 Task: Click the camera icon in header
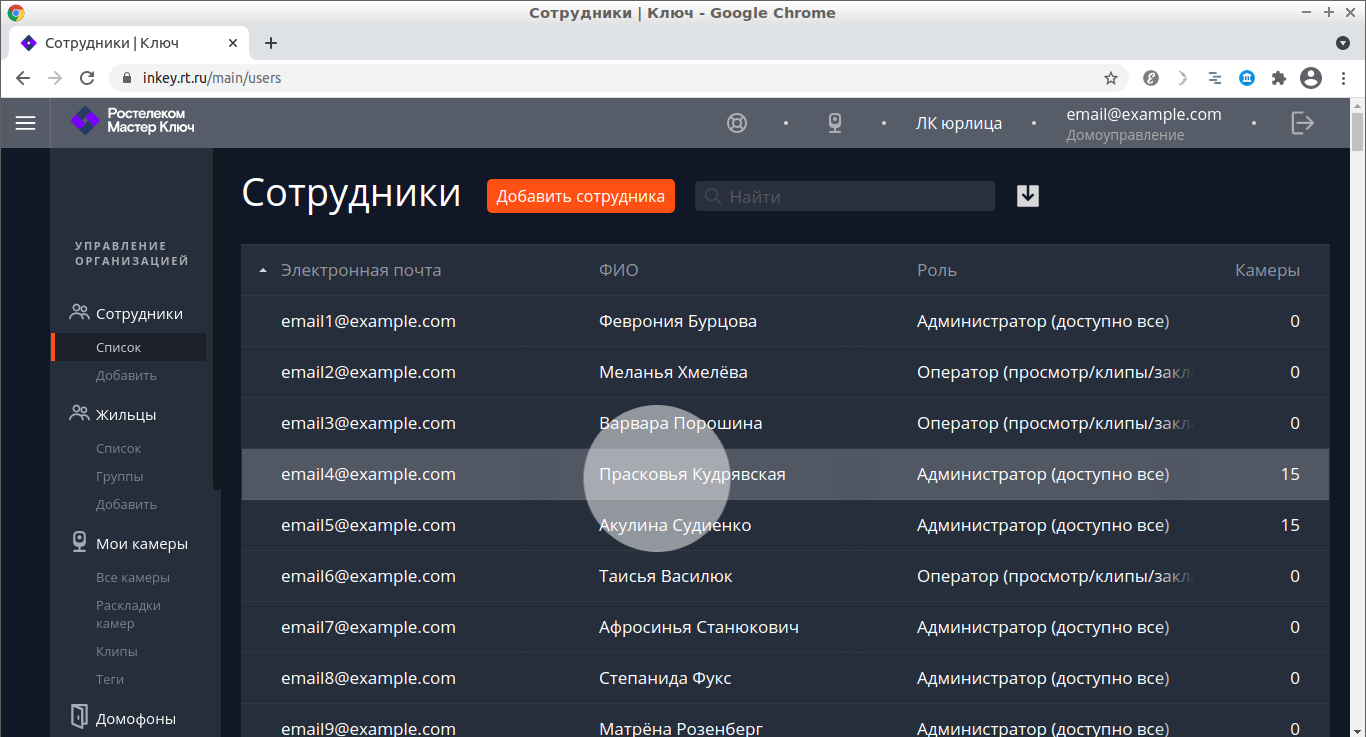pos(835,123)
